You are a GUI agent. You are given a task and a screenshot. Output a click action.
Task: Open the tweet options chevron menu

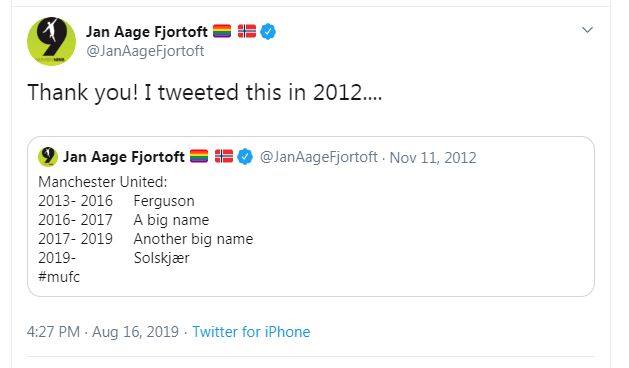(x=587, y=30)
